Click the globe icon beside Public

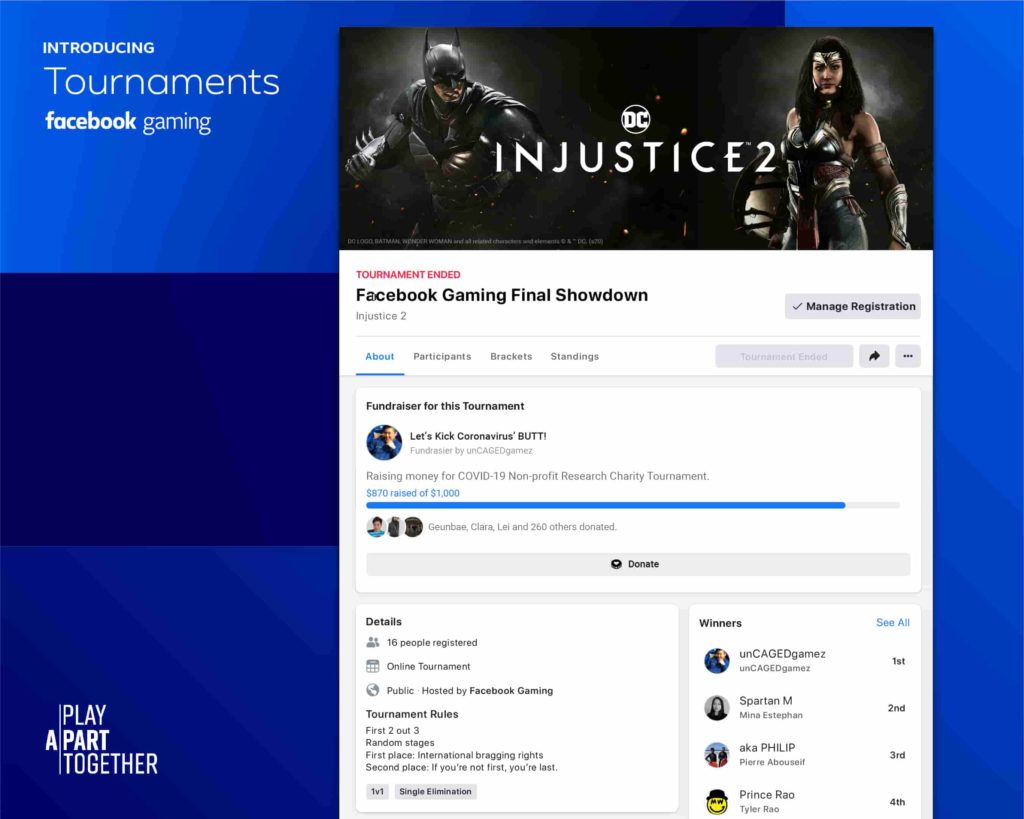(x=373, y=690)
